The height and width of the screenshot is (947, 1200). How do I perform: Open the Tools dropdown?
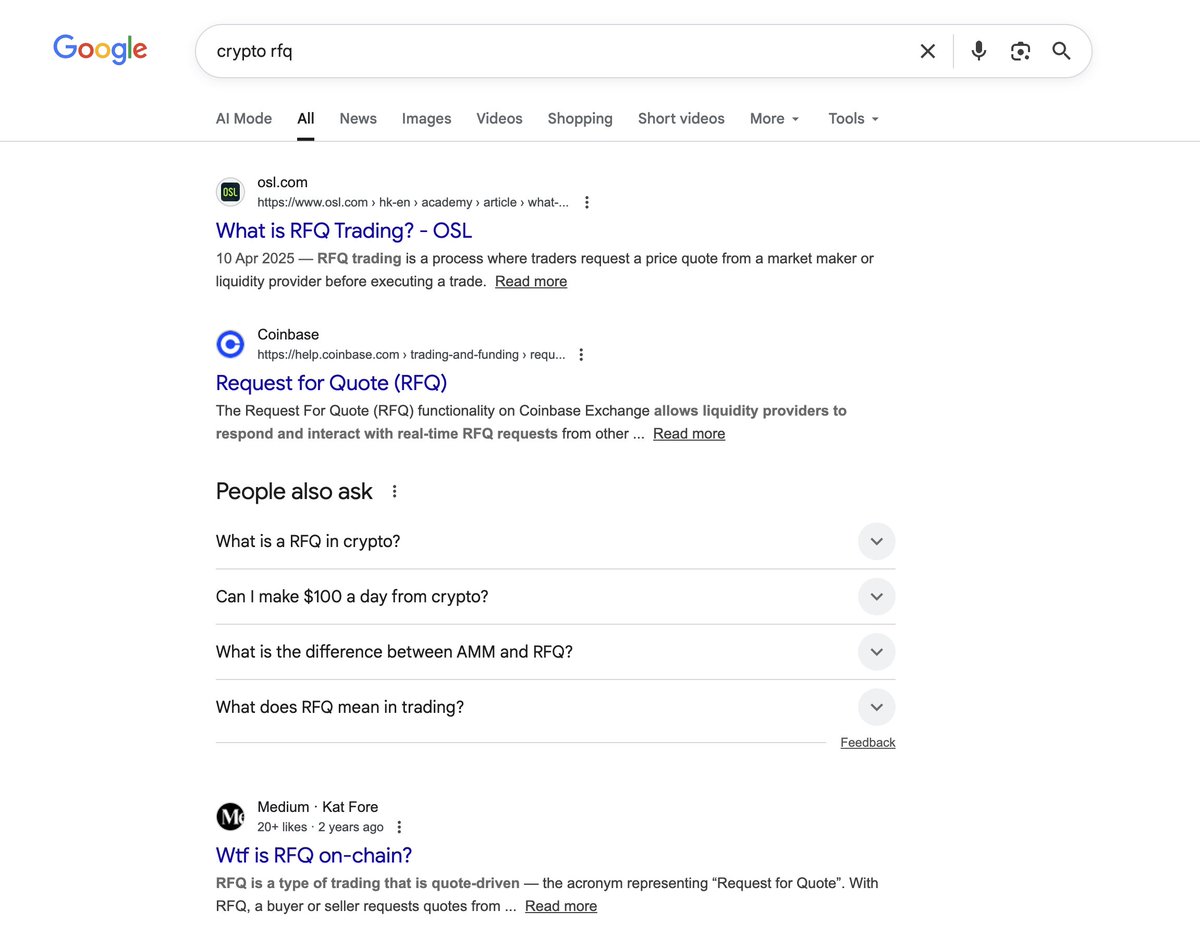pos(854,118)
